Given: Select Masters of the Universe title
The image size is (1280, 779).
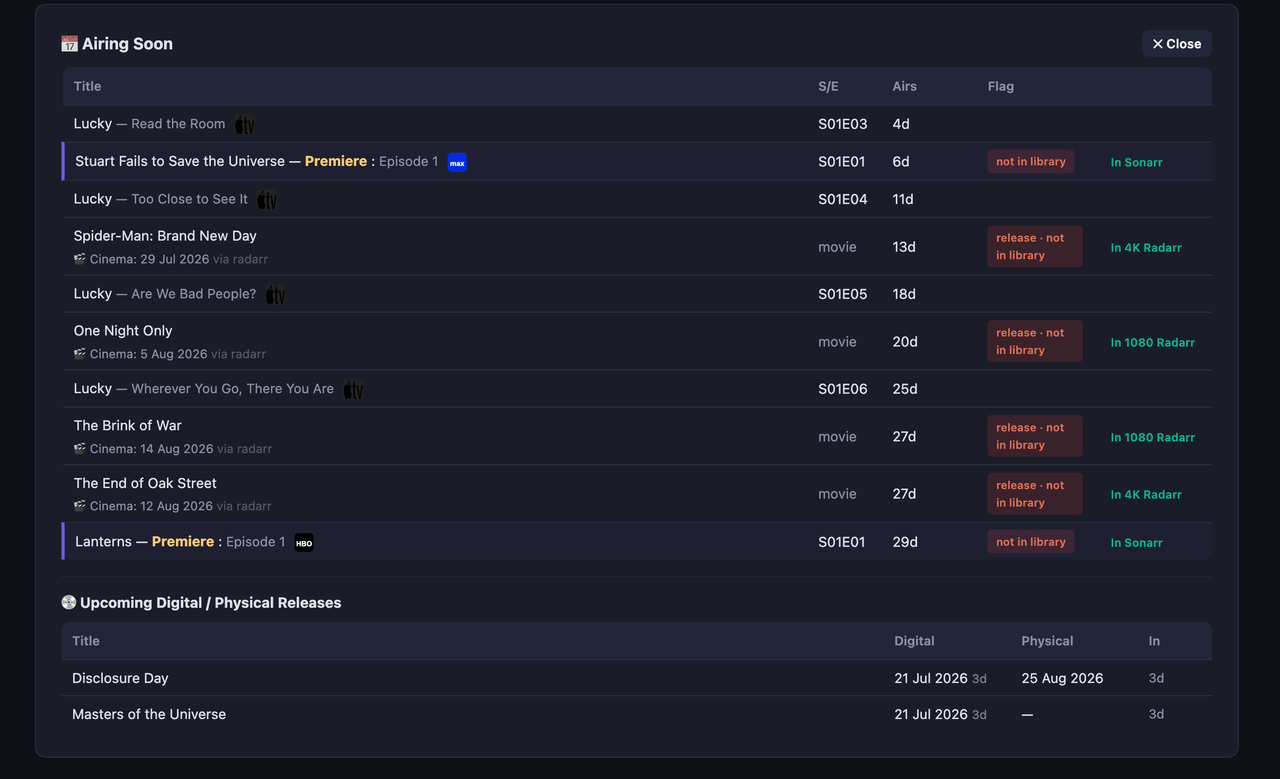Looking at the screenshot, I should (x=149, y=714).
